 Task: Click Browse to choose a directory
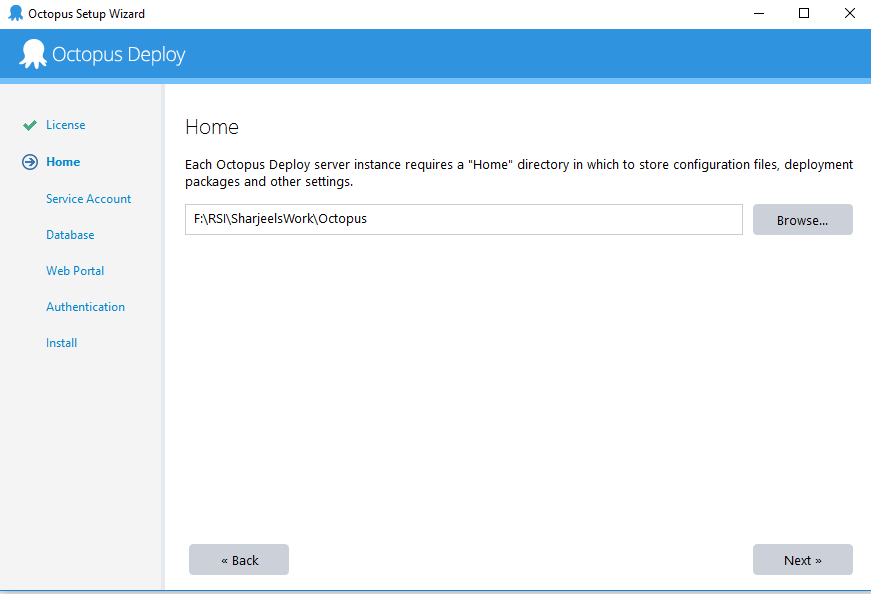pos(803,219)
